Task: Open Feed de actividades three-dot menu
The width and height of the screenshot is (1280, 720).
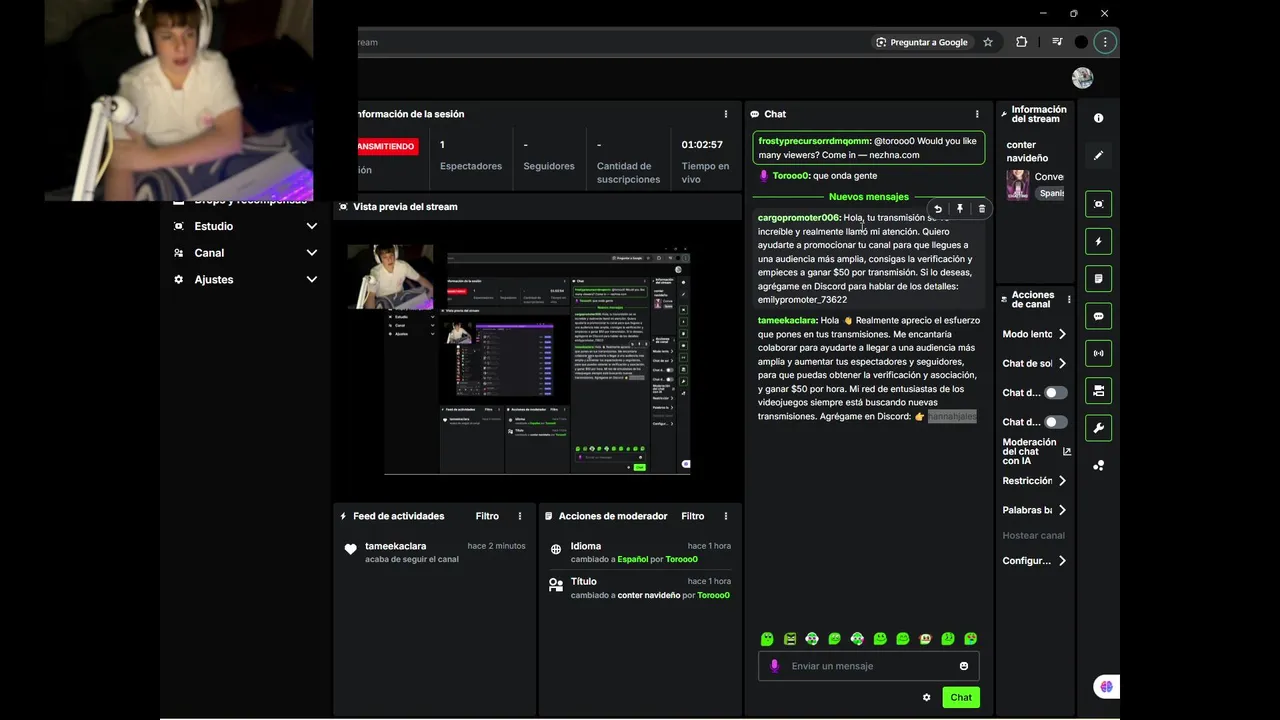Action: point(520,516)
